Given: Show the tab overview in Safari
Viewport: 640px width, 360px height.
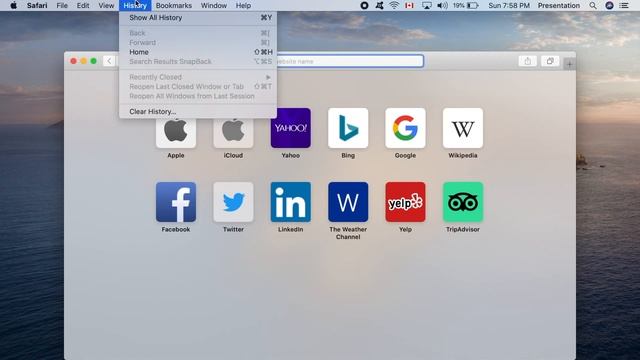Looking at the screenshot, I should [x=550, y=61].
